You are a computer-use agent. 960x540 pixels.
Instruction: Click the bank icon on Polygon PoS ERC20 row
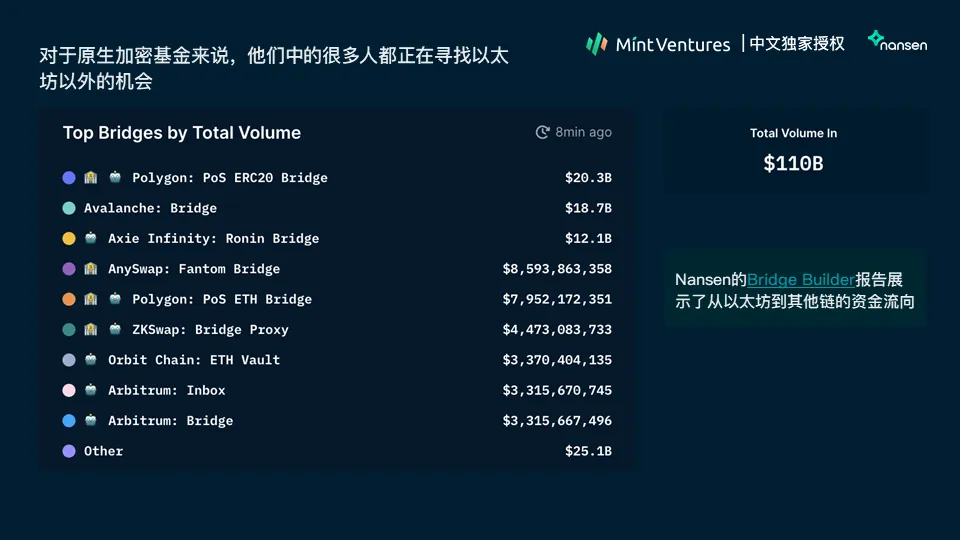tap(90, 178)
